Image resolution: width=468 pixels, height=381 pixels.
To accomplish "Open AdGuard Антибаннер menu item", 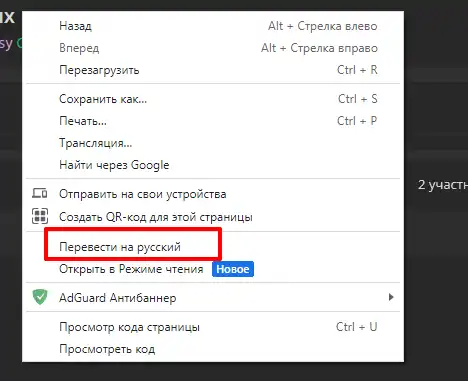I will pos(213,297).
